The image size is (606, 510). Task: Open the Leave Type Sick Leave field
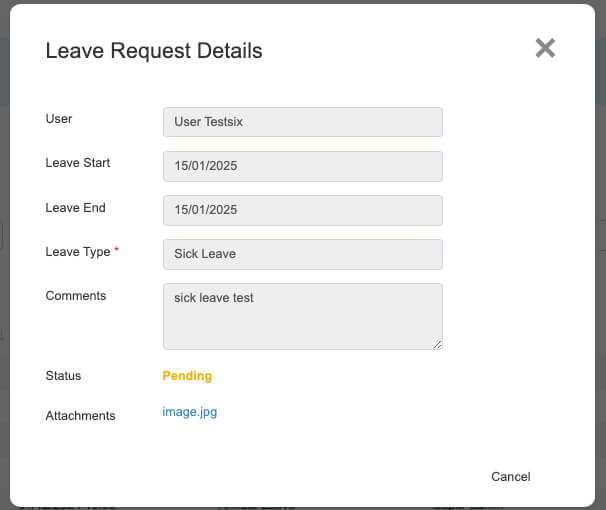pyautogui.click(x=303, y=254)
